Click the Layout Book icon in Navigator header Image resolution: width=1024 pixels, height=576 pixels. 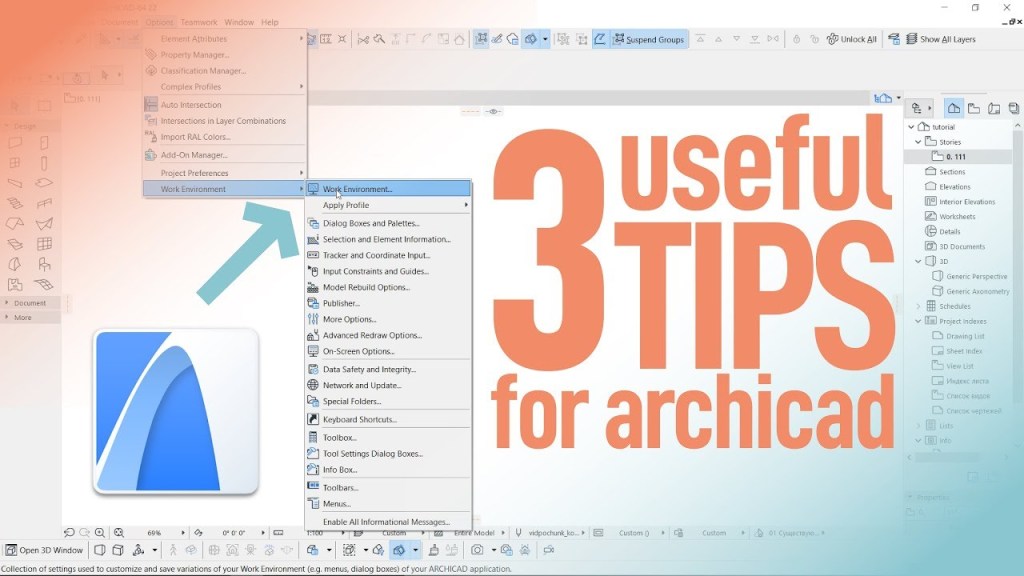coord(994,107)
